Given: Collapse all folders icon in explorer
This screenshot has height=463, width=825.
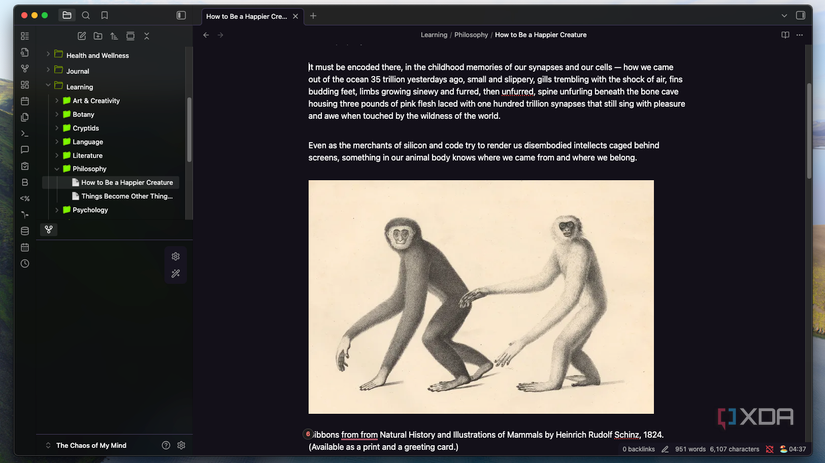Looking at the screenshot, I should tap(147, 36).
